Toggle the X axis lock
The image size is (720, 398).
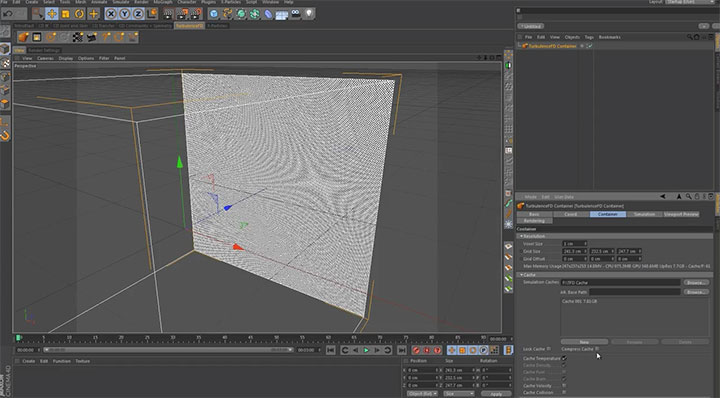111,14
